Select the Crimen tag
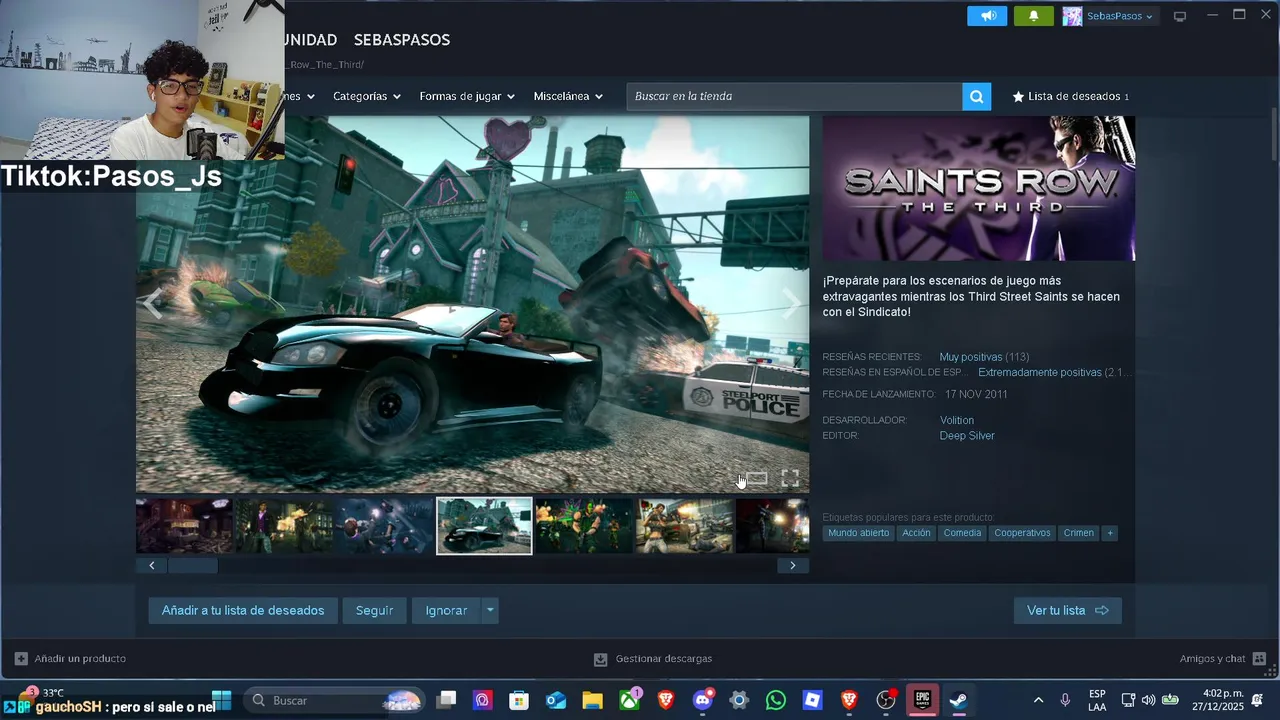Image resolution: width=1280 pixels, height=720 pixels. coord(1078,533)
